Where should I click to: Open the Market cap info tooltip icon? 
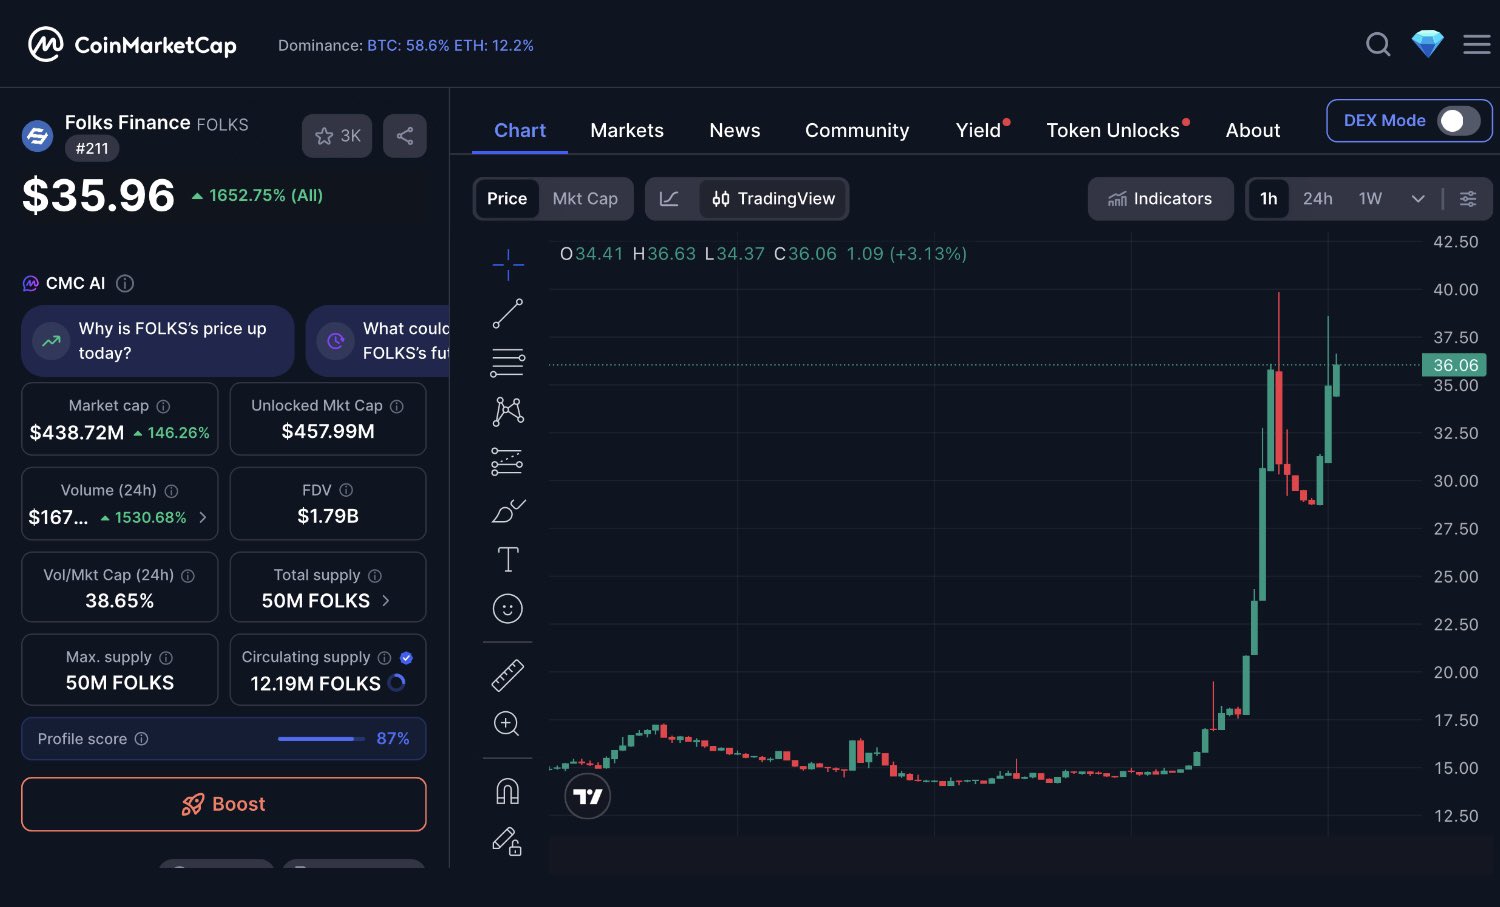[x=163, y=406]
